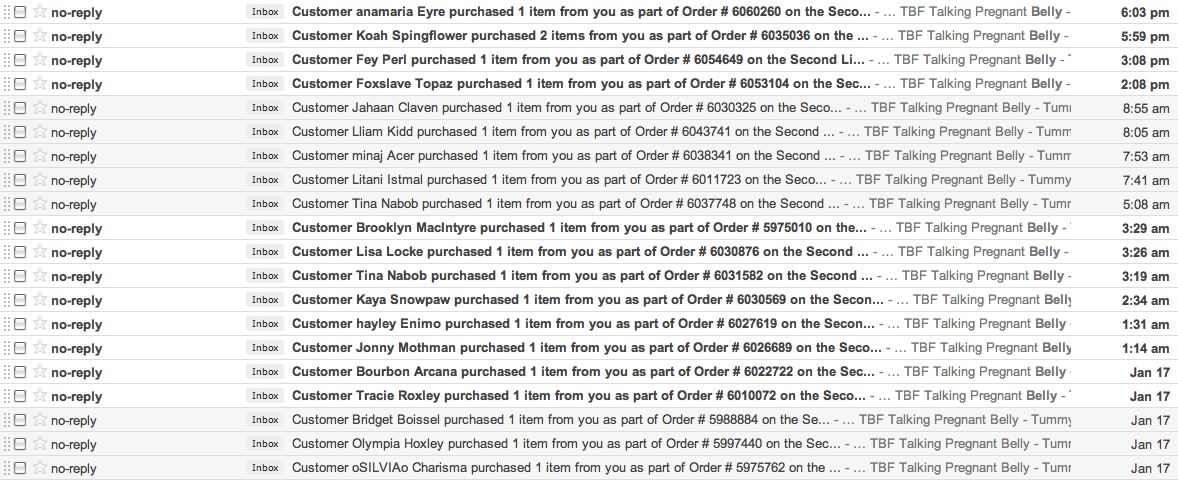Click Inbox label on hayley Enimo email
The height and width of the screenshot is (480, 1178).
pyautogui.click(x=264, y=324)
